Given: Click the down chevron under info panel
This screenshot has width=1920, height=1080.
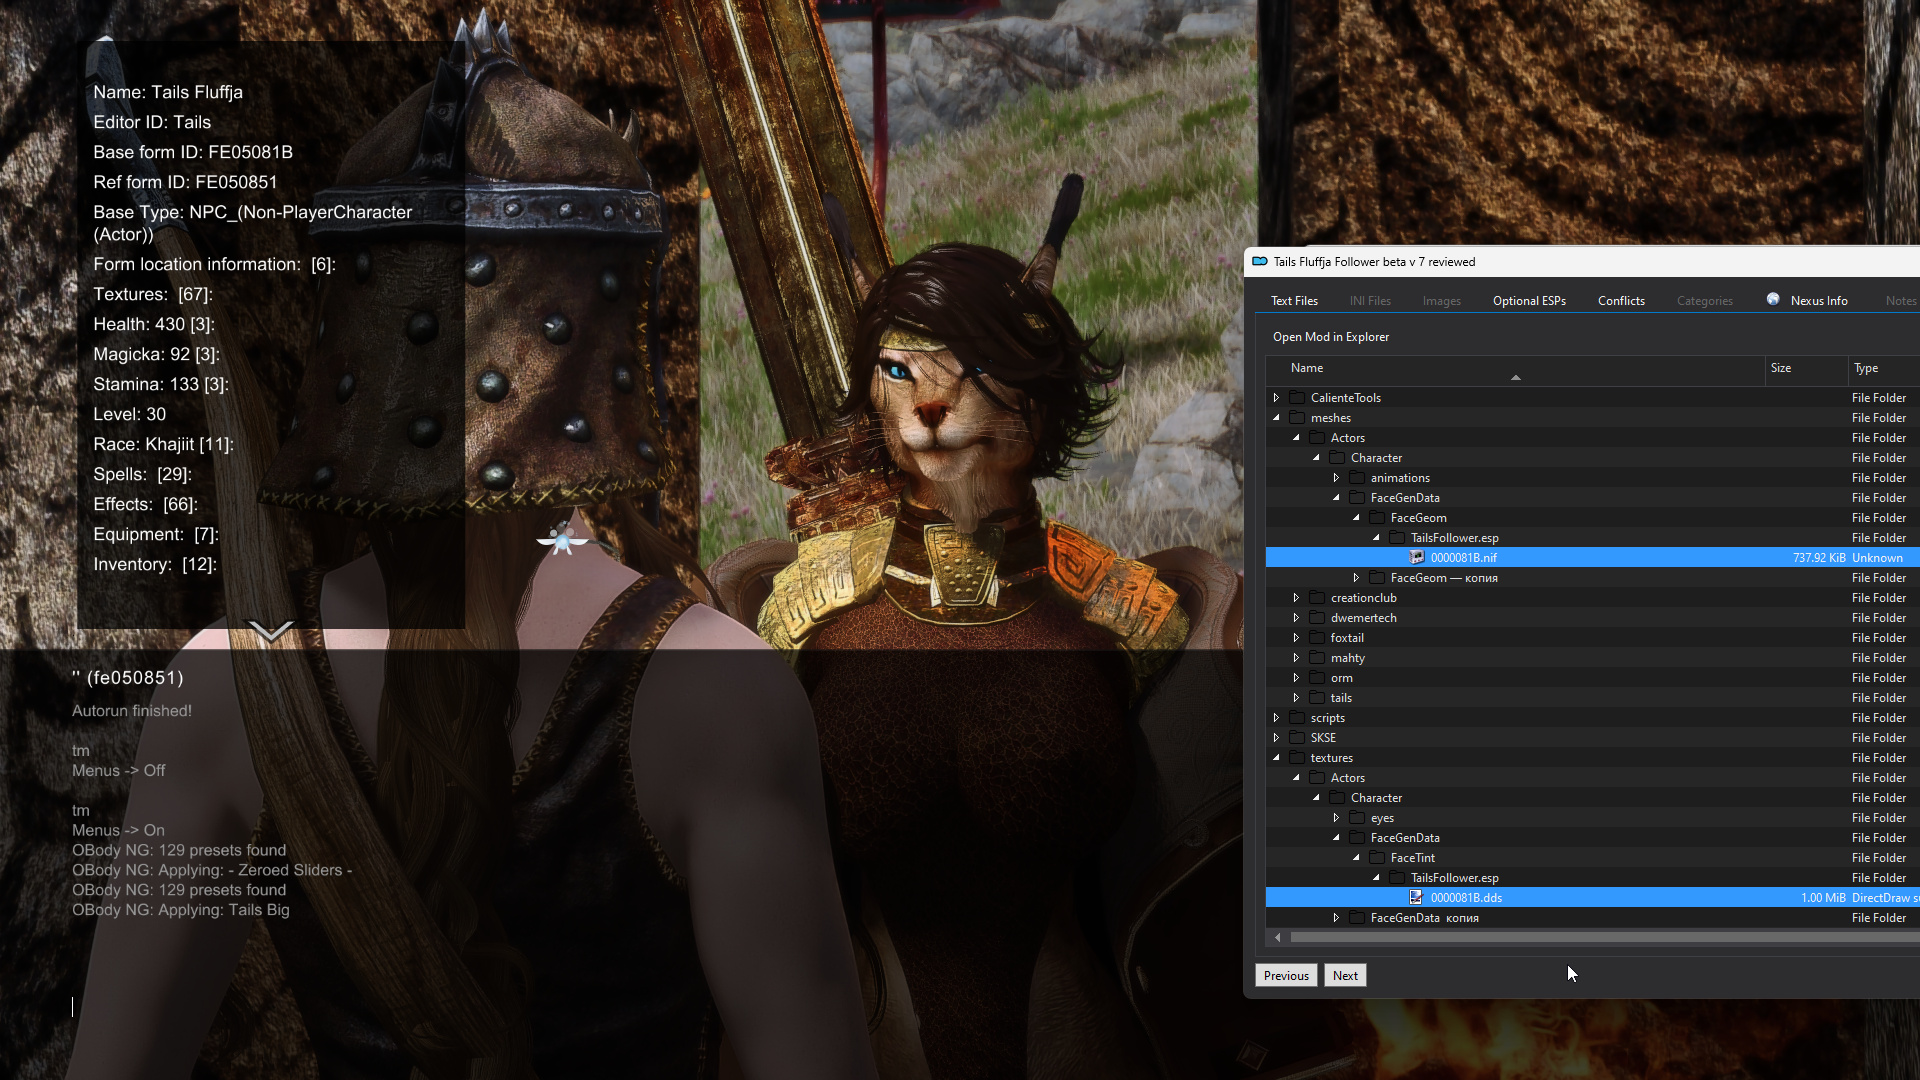Looking at the screenshot, I should point(270,630).
